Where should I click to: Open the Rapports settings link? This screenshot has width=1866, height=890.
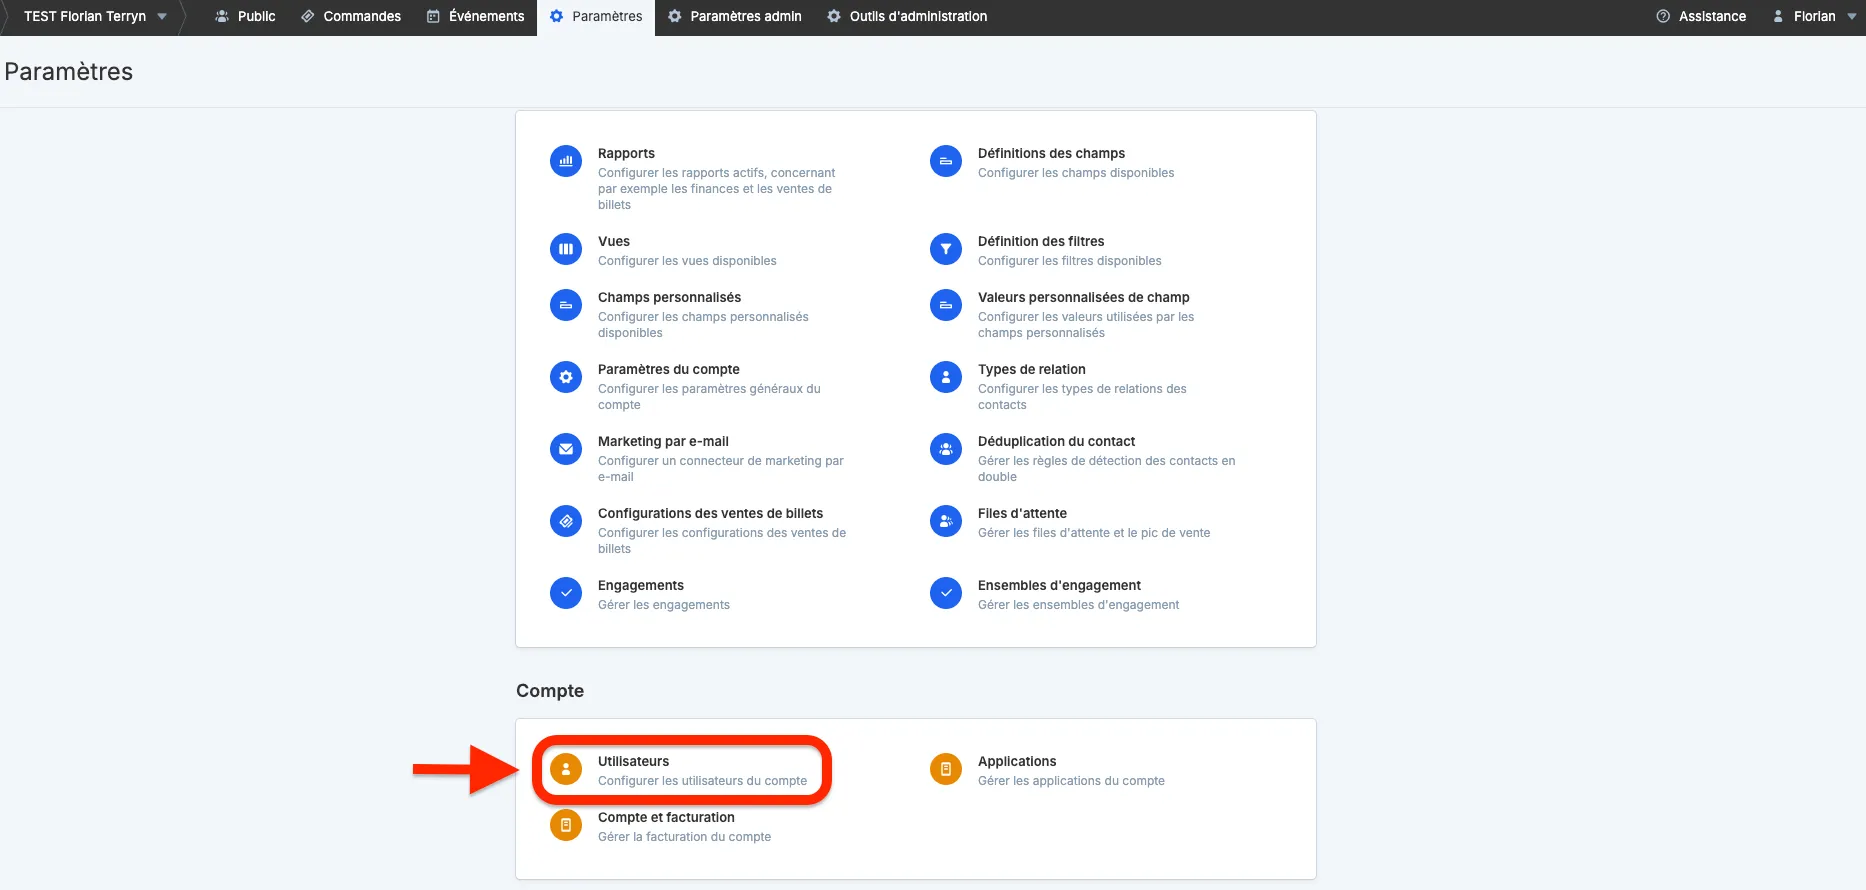[x=626, y=153]
